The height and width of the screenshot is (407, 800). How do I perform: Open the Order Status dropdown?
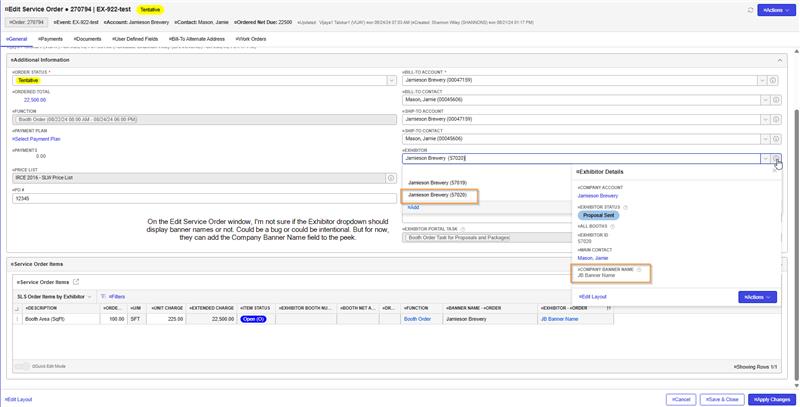point(391,81)
